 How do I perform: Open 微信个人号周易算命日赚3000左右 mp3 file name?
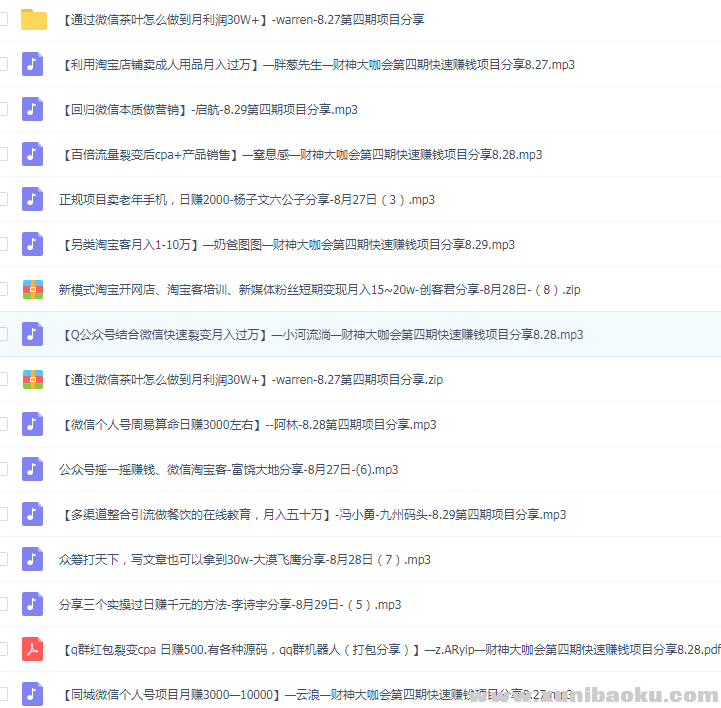[247, 424]
